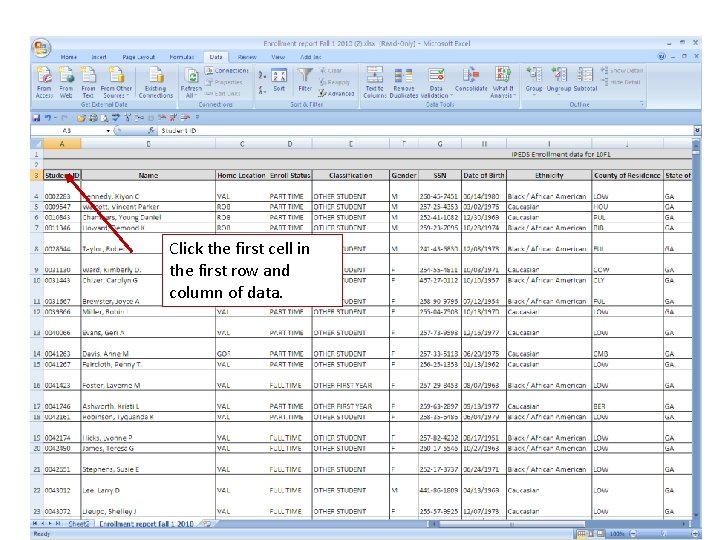720x540 pixels.
Task: Click the Print icon in quick access toolbar
Action: (93, 118)
